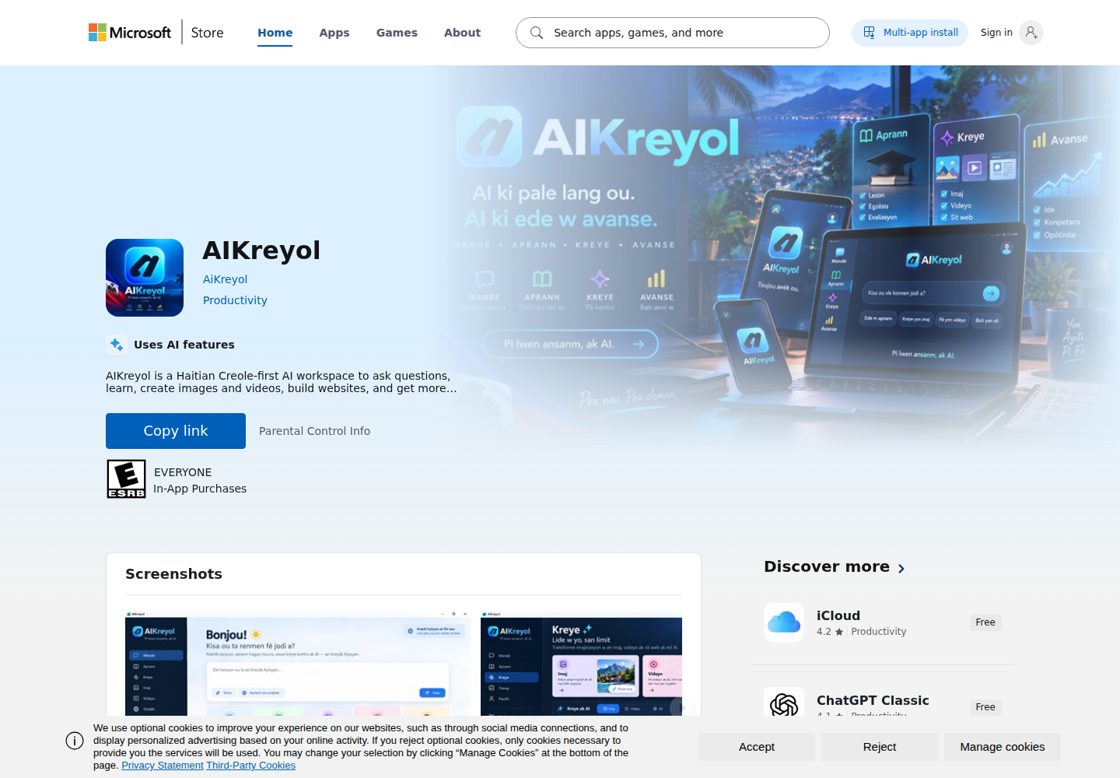Open the Privacy Statement link
Viewport: 1120px width, 778px height.
(x=162, y=765)
